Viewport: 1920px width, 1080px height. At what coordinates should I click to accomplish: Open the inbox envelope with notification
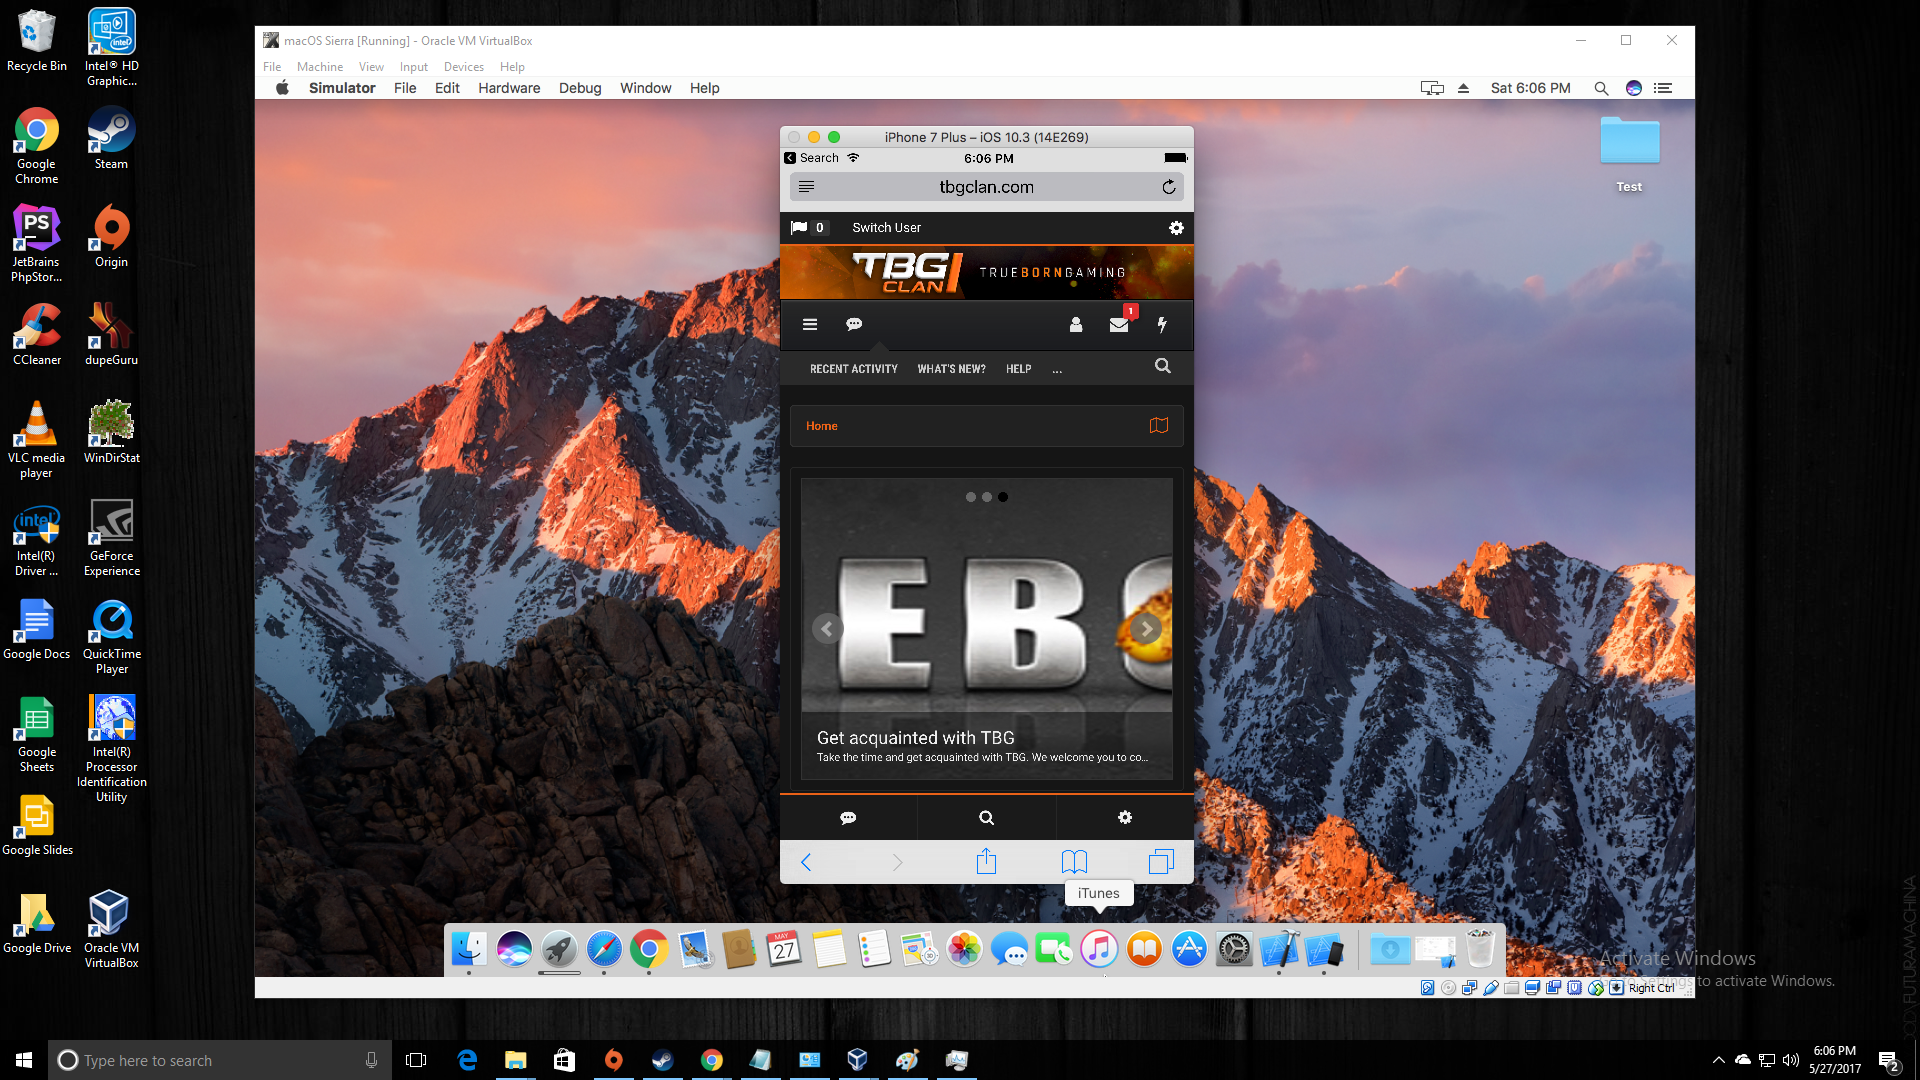(1120, 323)
